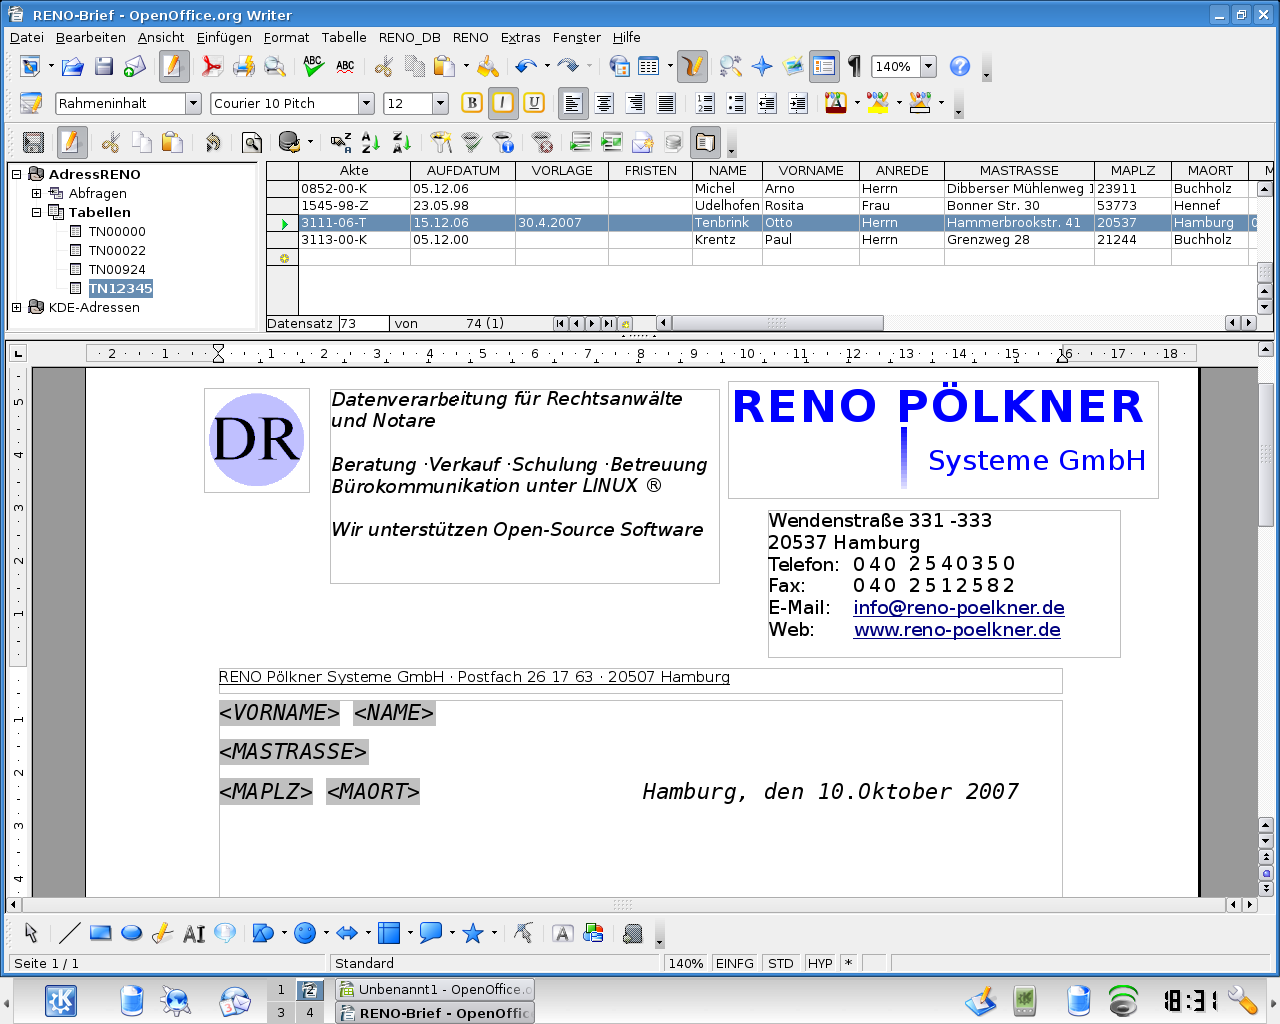The height and width of the screenshot is (1024, 1280).
Task: Expand the KDE-Adressen node
Action: (16, 307)
